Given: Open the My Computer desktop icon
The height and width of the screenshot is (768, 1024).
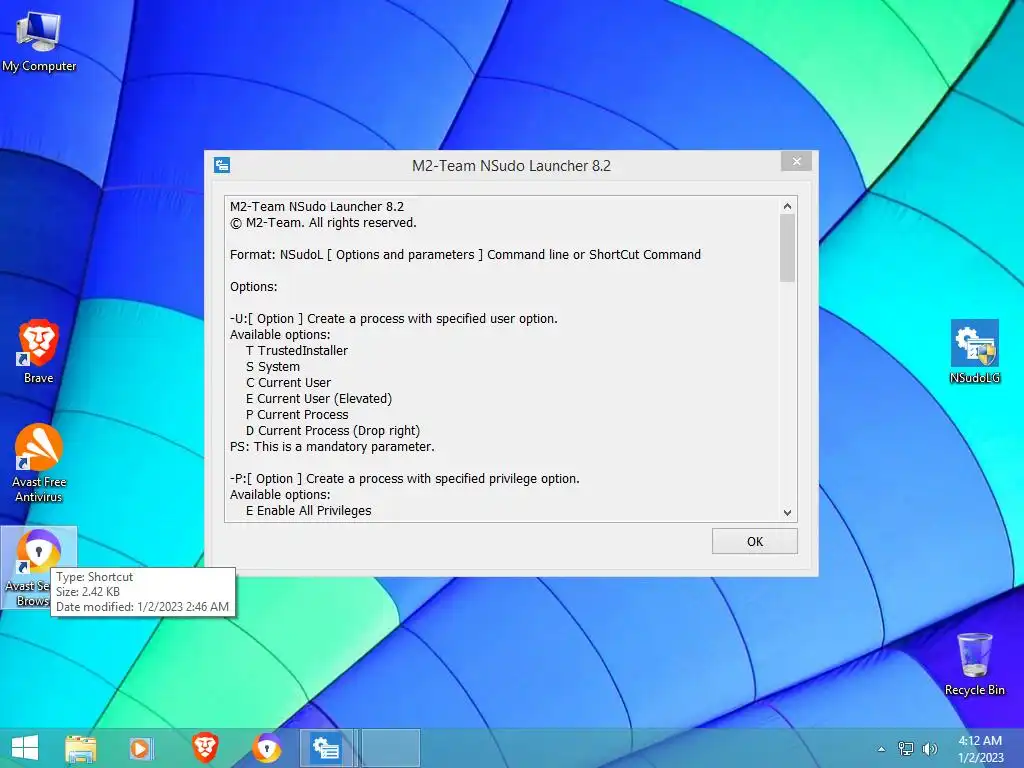Looking at the screenshot, I should [x=39, y=42].
